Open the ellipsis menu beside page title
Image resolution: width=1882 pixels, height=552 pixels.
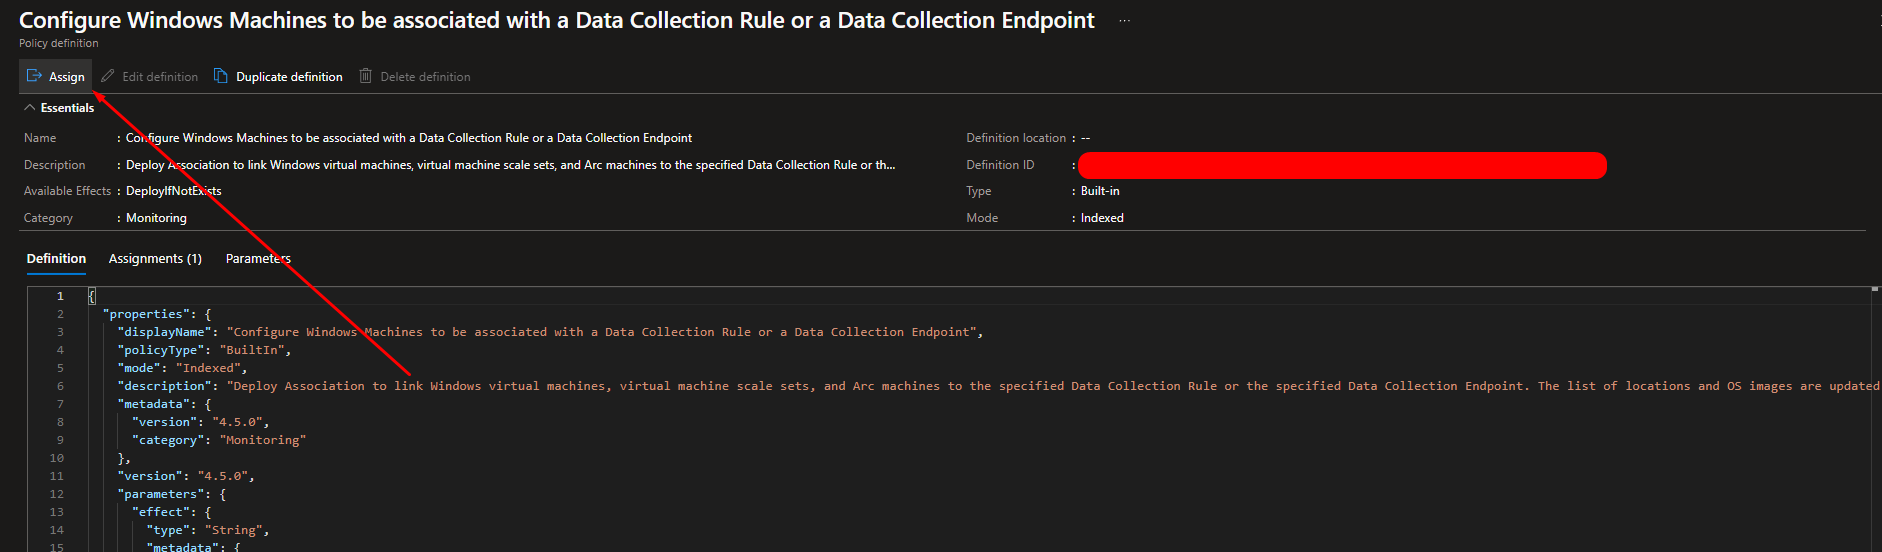click(x=1124, y=21)
